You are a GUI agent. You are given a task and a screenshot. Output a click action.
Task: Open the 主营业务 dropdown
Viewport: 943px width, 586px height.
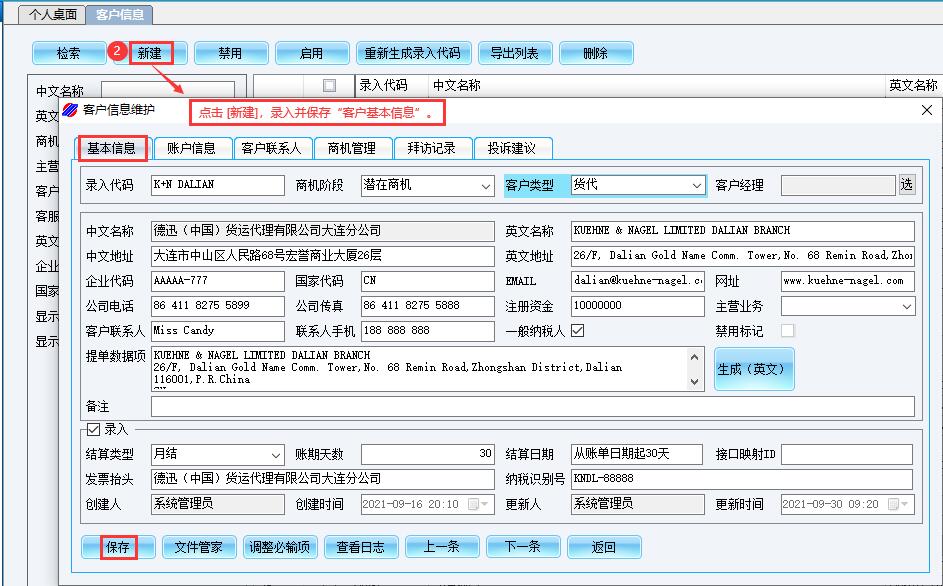point(906,306)
